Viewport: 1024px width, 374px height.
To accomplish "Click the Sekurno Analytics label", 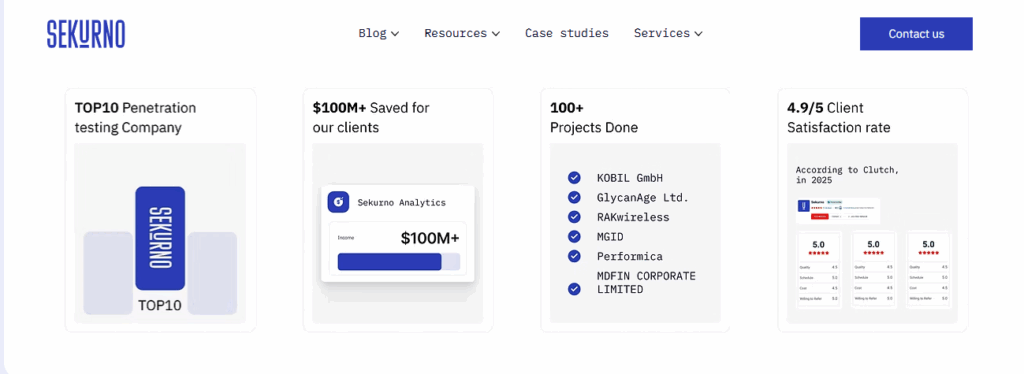I will pyautogui.click(x=401, y=202).
